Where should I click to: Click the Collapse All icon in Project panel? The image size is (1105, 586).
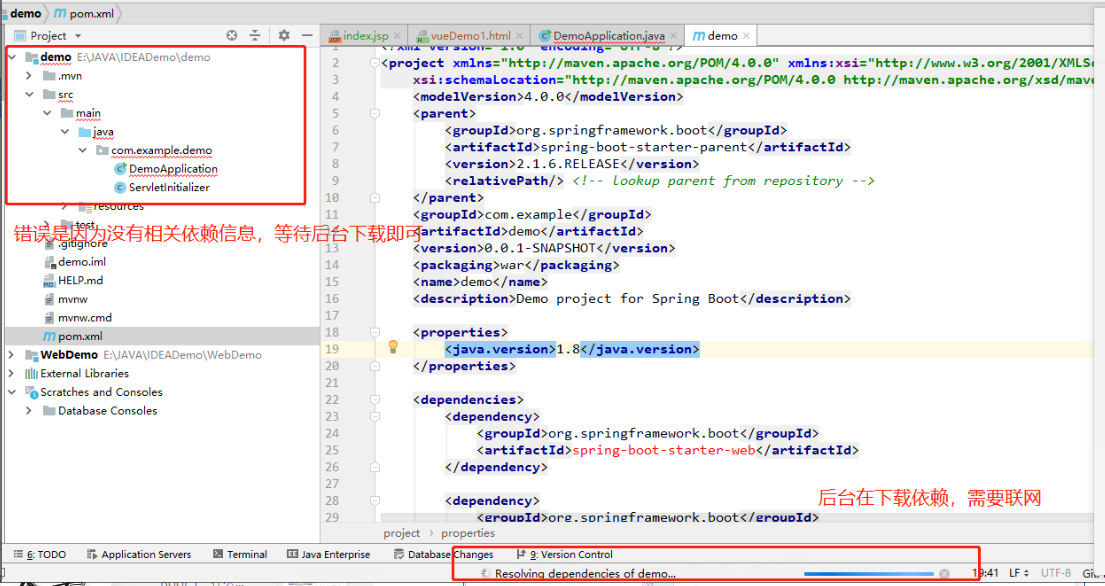[255, 35]
